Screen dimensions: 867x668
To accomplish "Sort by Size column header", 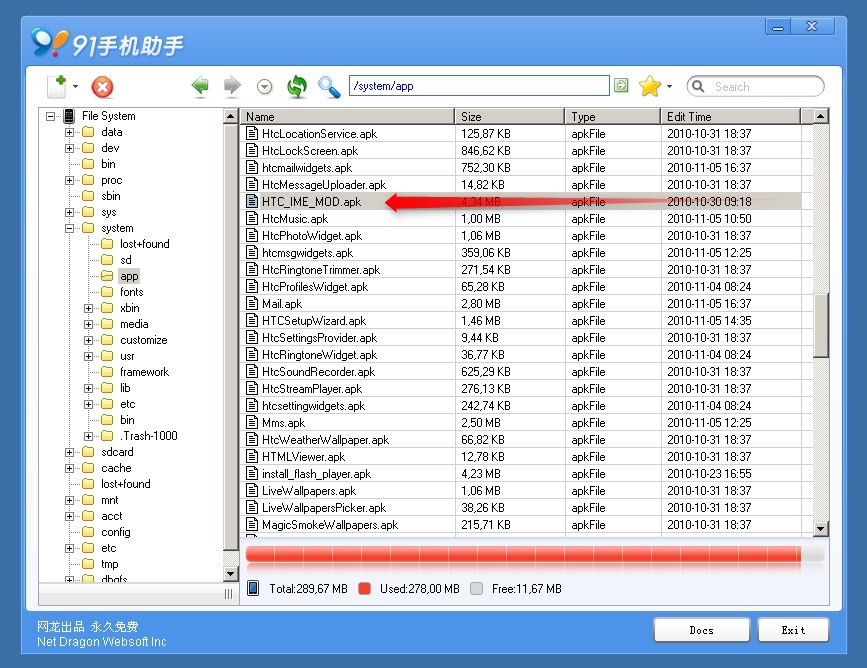I will [x=510, y=117].
